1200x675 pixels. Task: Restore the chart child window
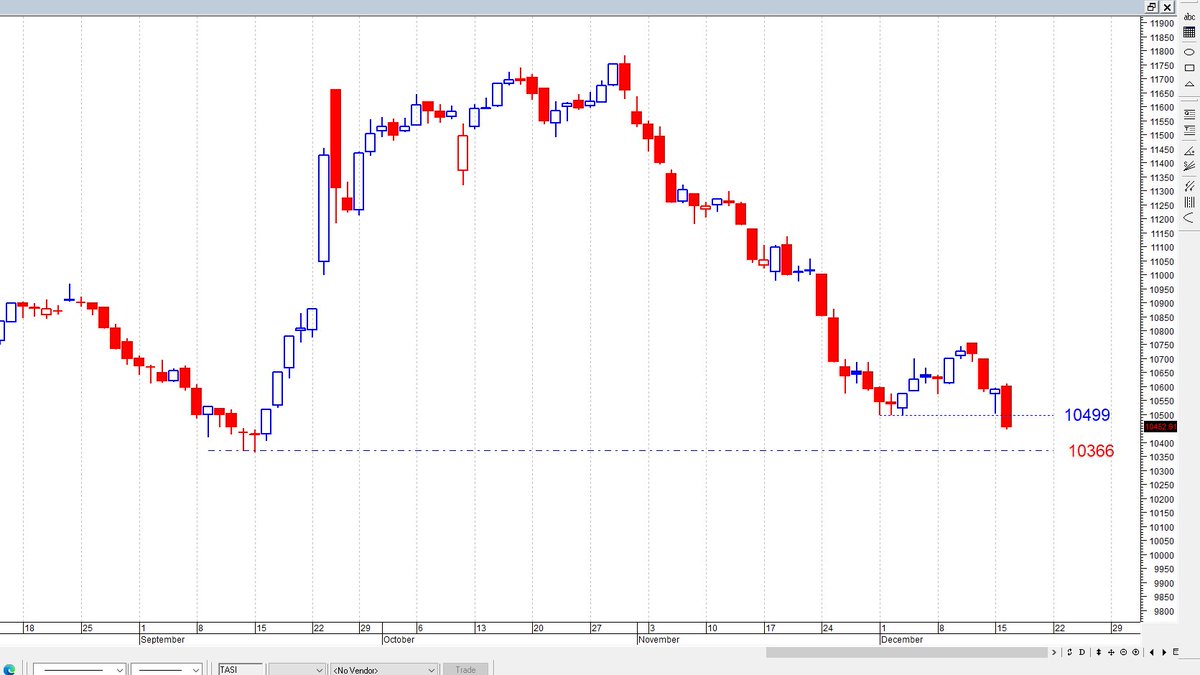pos(1152,6)
